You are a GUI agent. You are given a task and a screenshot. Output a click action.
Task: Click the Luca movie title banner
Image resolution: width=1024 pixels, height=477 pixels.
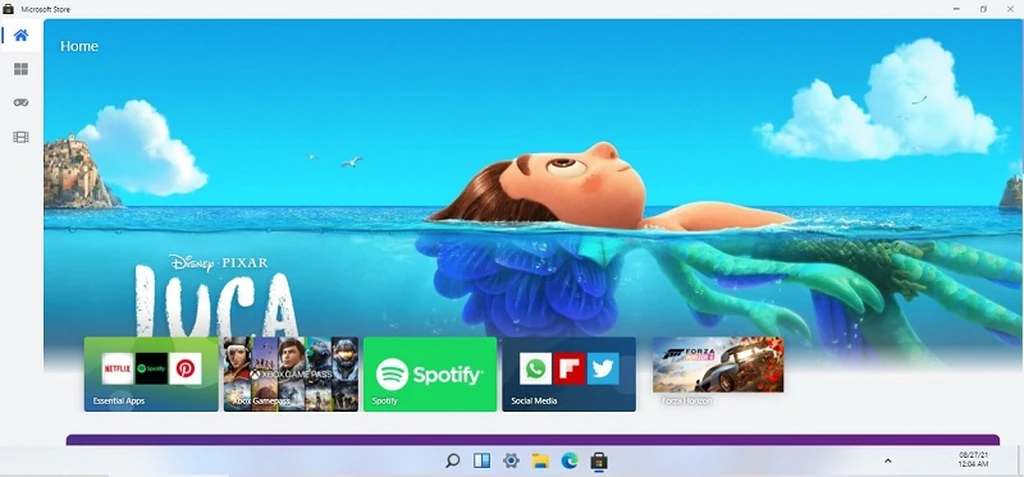point(217,297)
